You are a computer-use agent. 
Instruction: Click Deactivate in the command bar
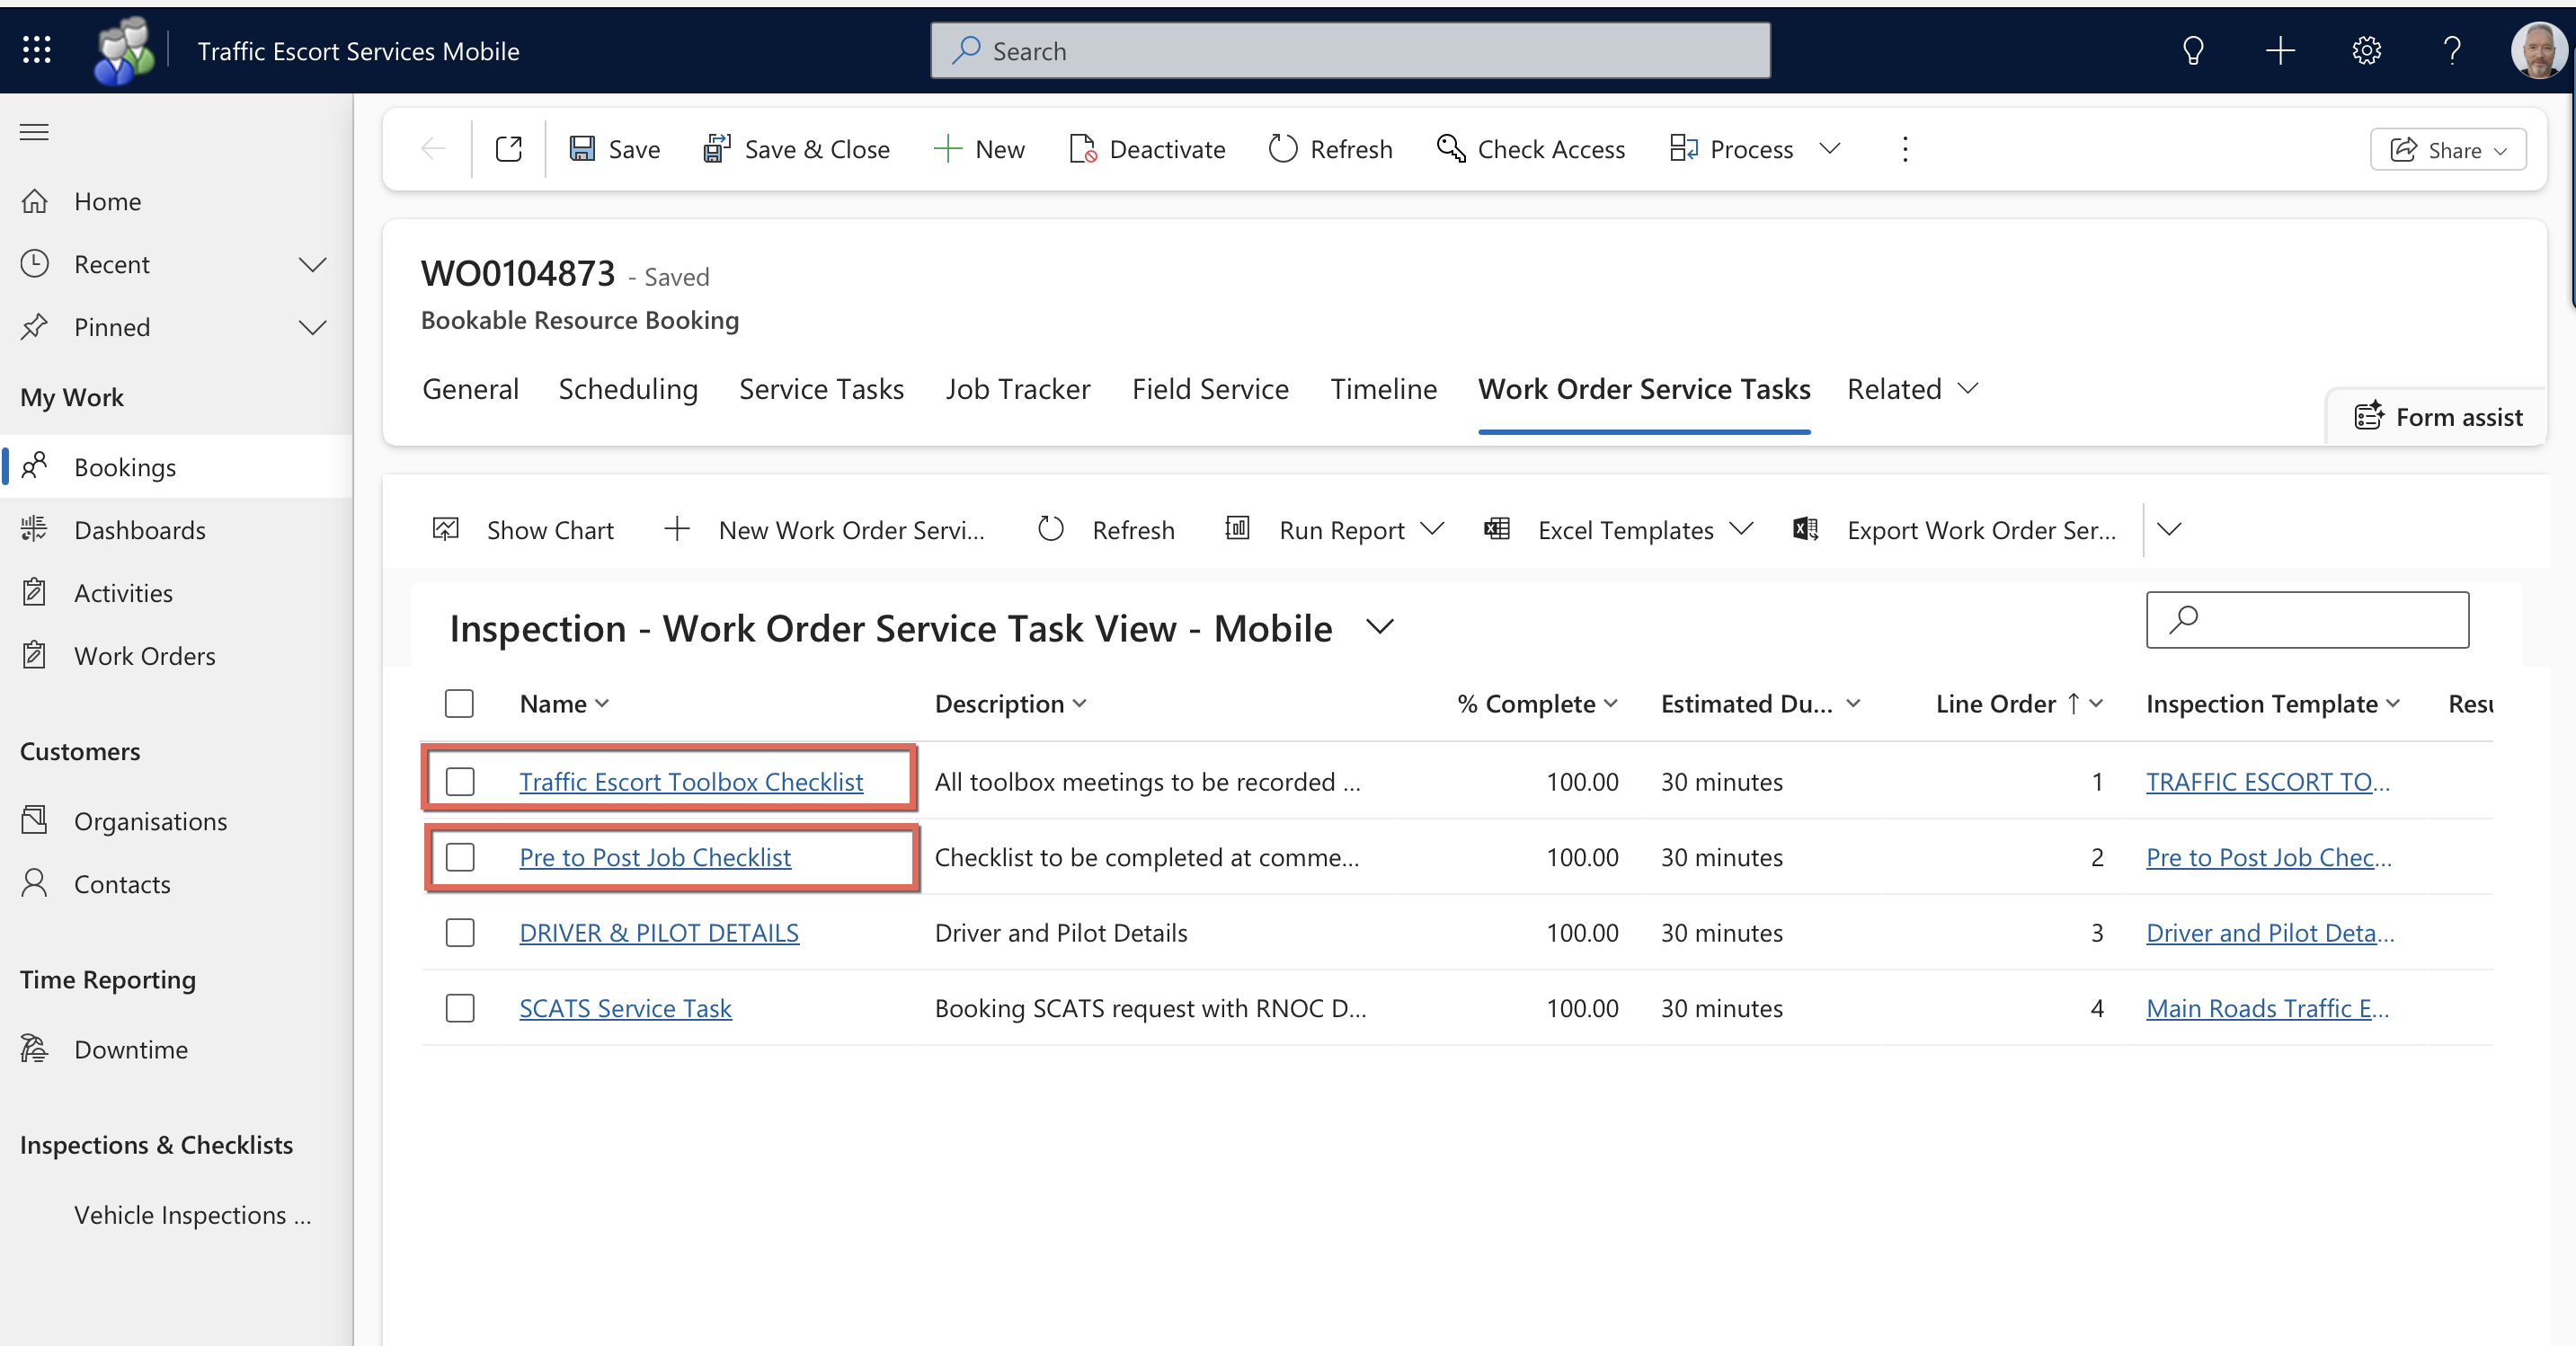(1146, 149)
